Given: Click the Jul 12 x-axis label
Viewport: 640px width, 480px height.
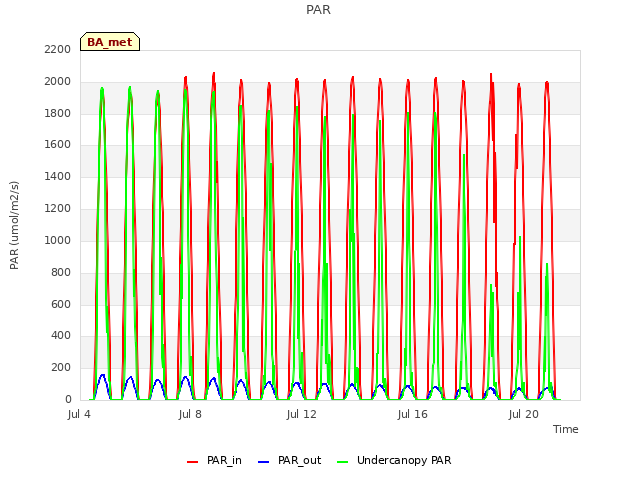Looking at the screenshot, I should [x=302, y=414].
